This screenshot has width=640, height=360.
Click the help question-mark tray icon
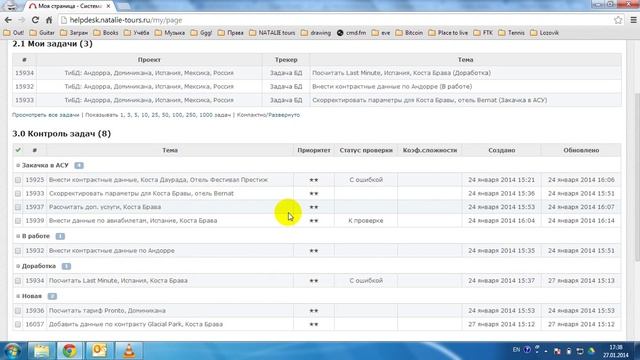point(527,350)
